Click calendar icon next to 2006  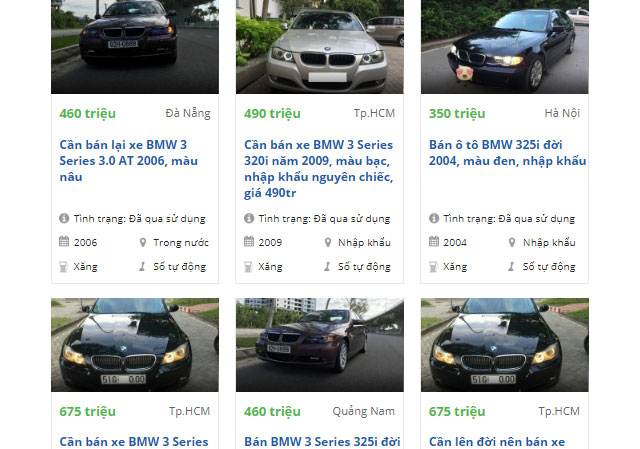pyautogui.click(x=64, y=242)
